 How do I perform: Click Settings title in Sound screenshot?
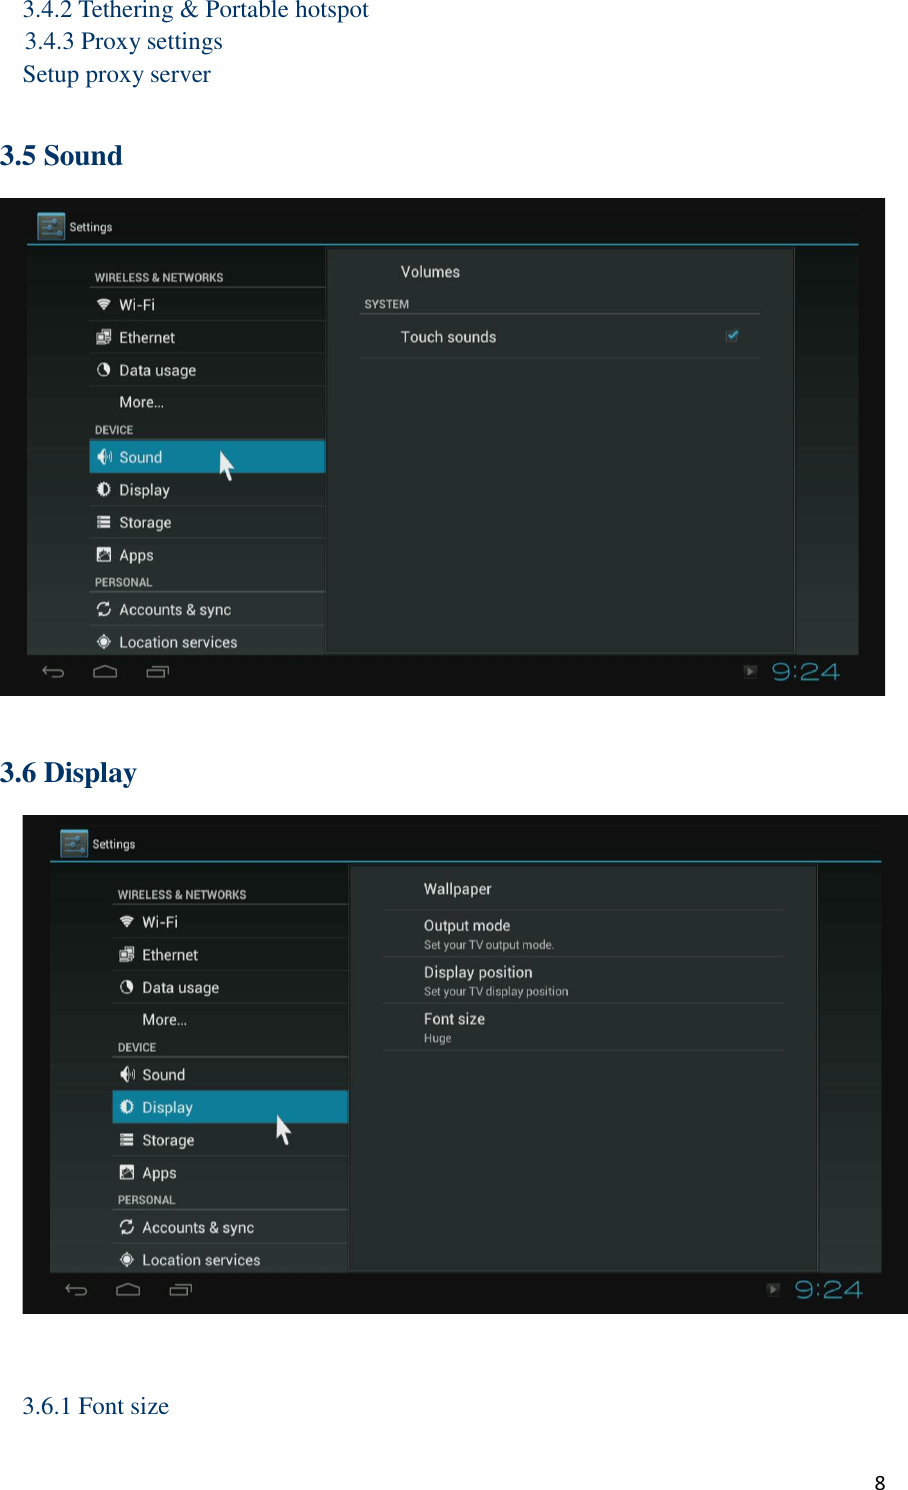[x=90, y=227]
